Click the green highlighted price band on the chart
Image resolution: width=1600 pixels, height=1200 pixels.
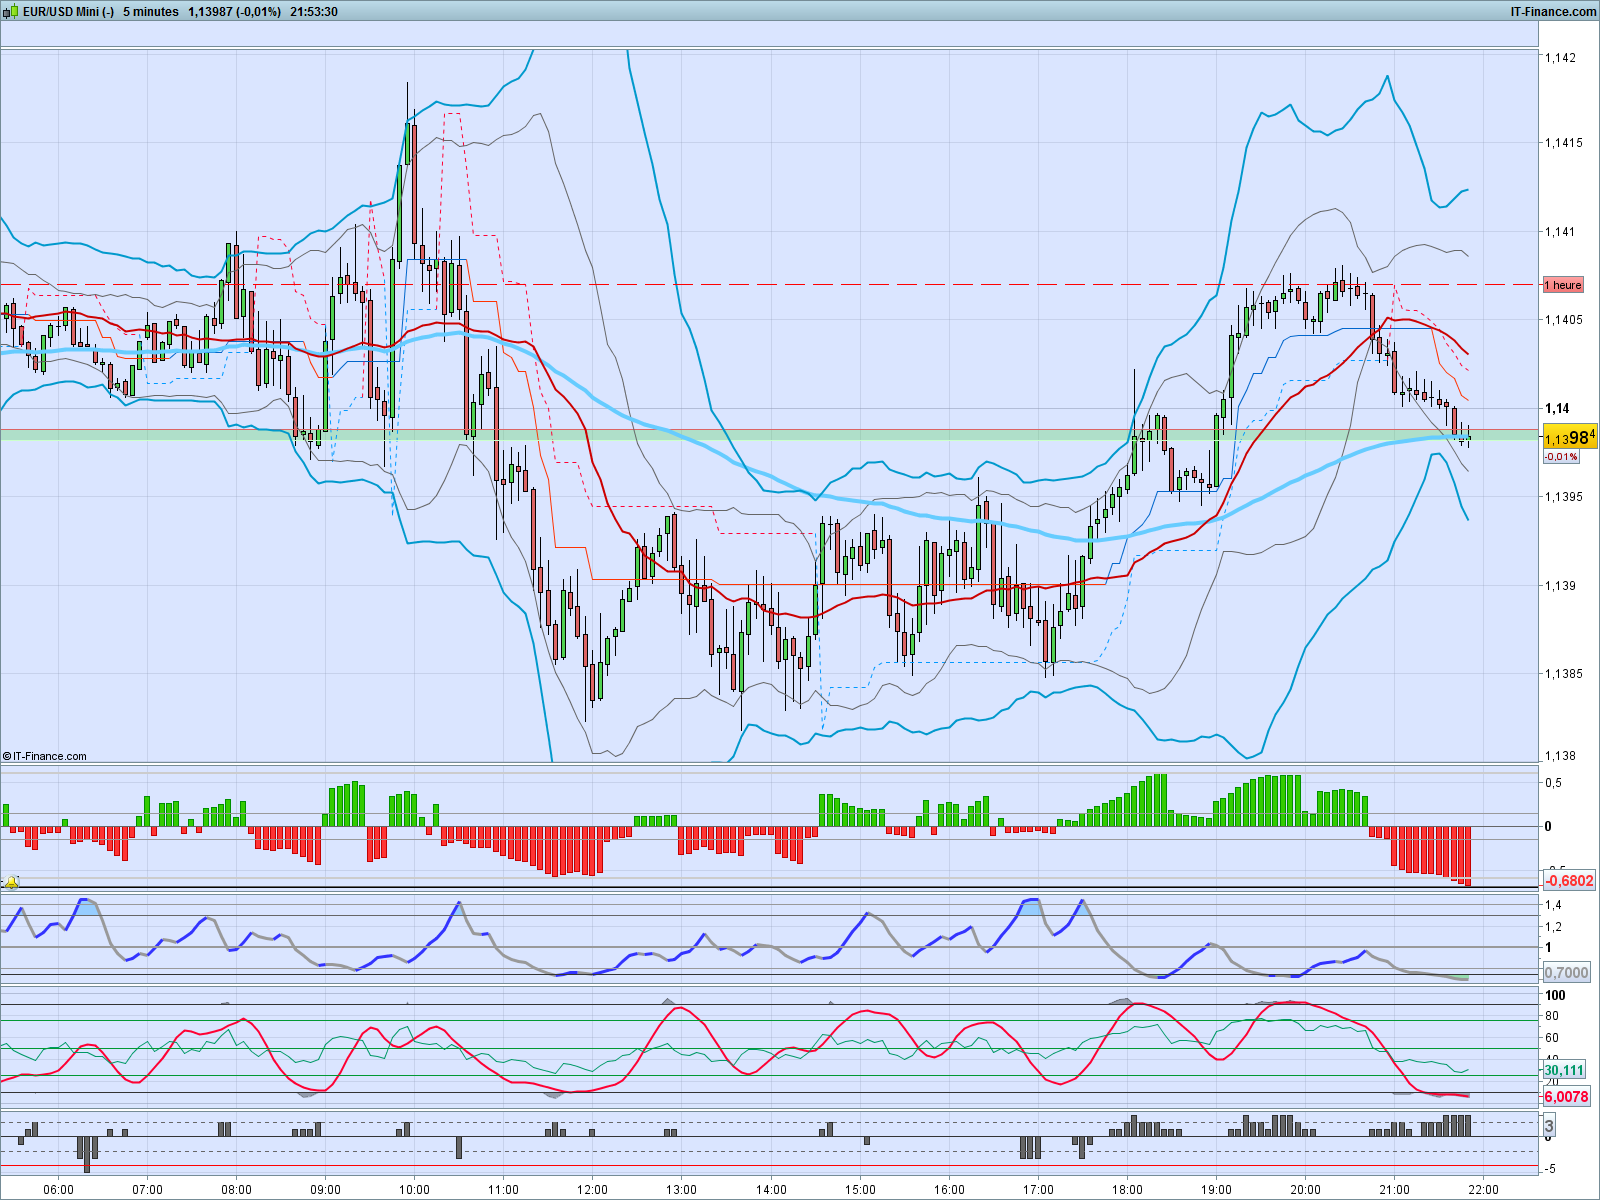coord(800,436)
